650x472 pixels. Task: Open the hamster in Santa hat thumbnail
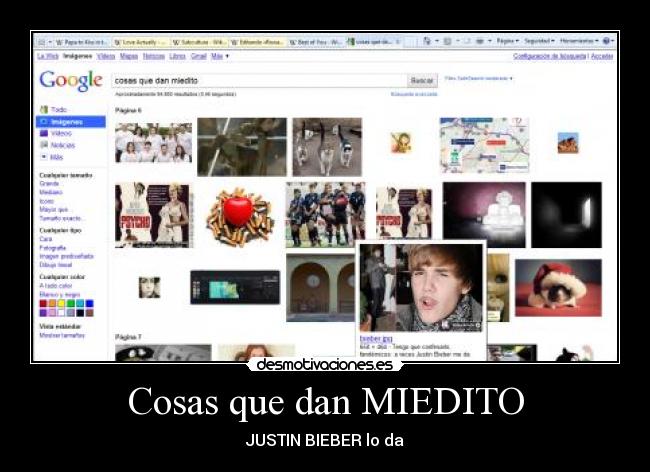click(x=558, y=288)
